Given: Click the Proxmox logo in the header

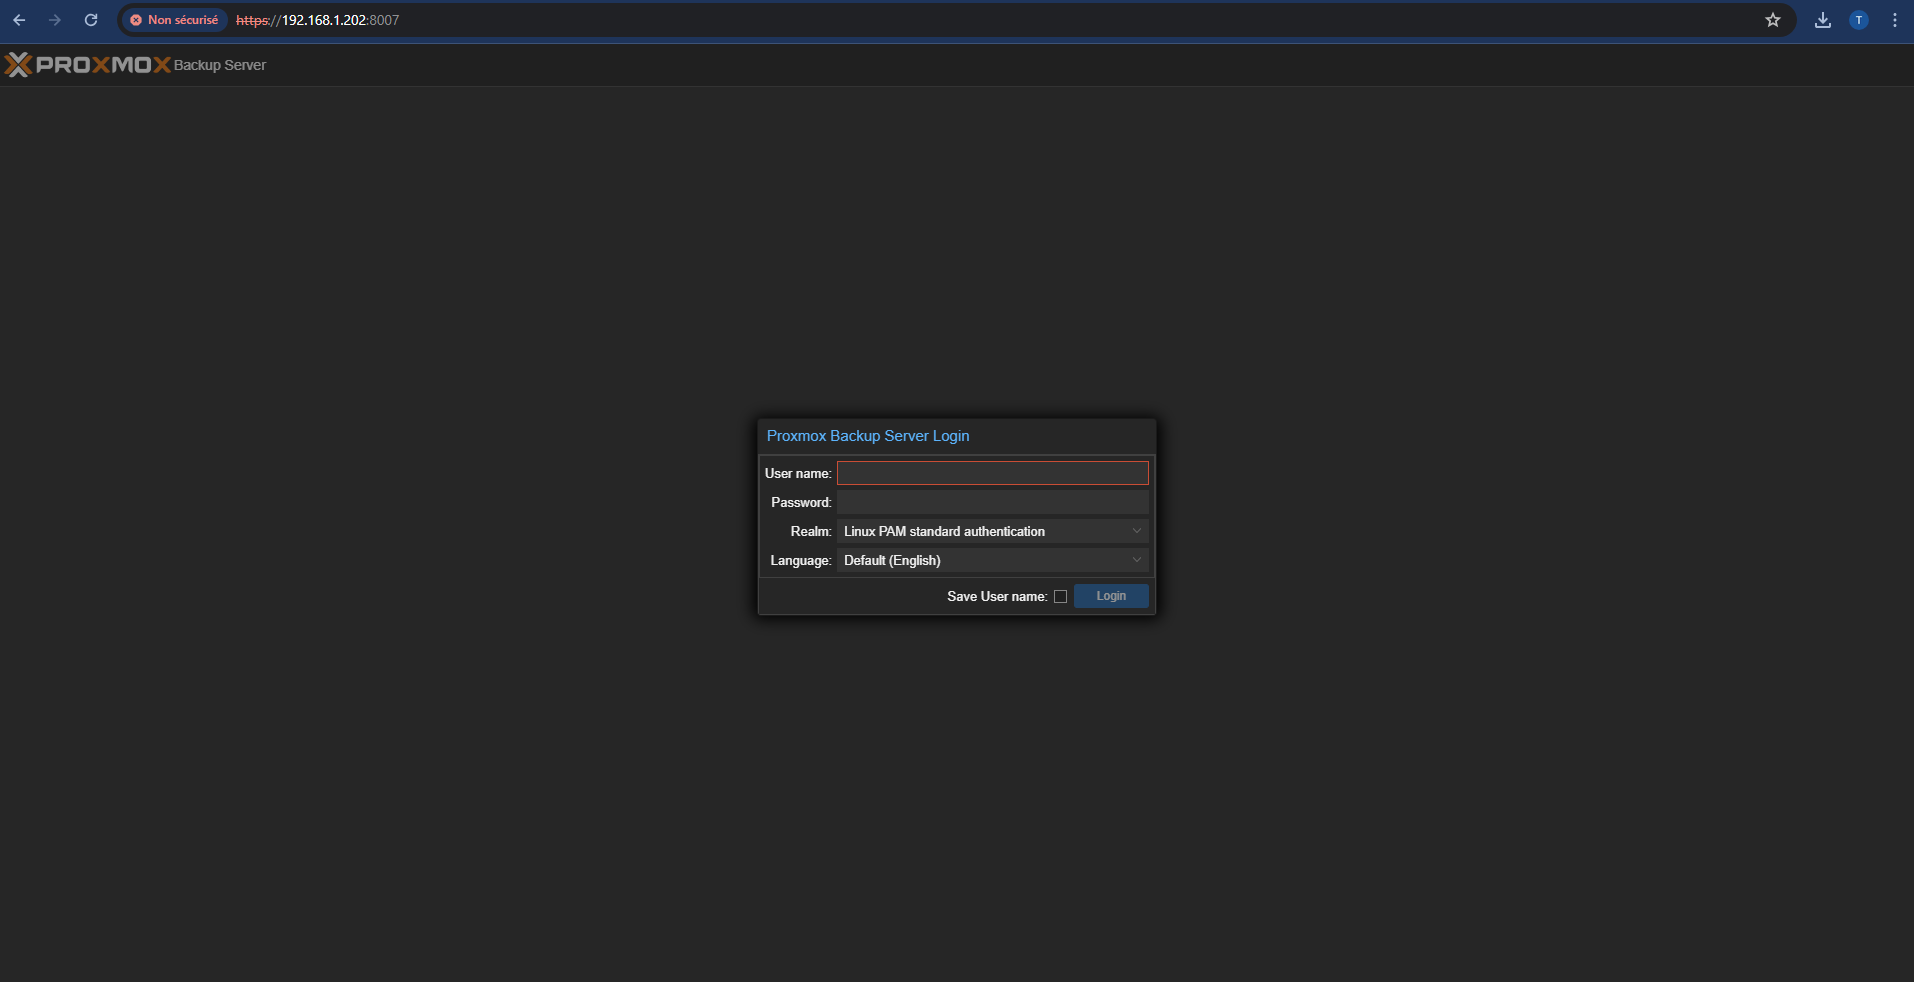Looking at the screenshot, I should (88, 65).
